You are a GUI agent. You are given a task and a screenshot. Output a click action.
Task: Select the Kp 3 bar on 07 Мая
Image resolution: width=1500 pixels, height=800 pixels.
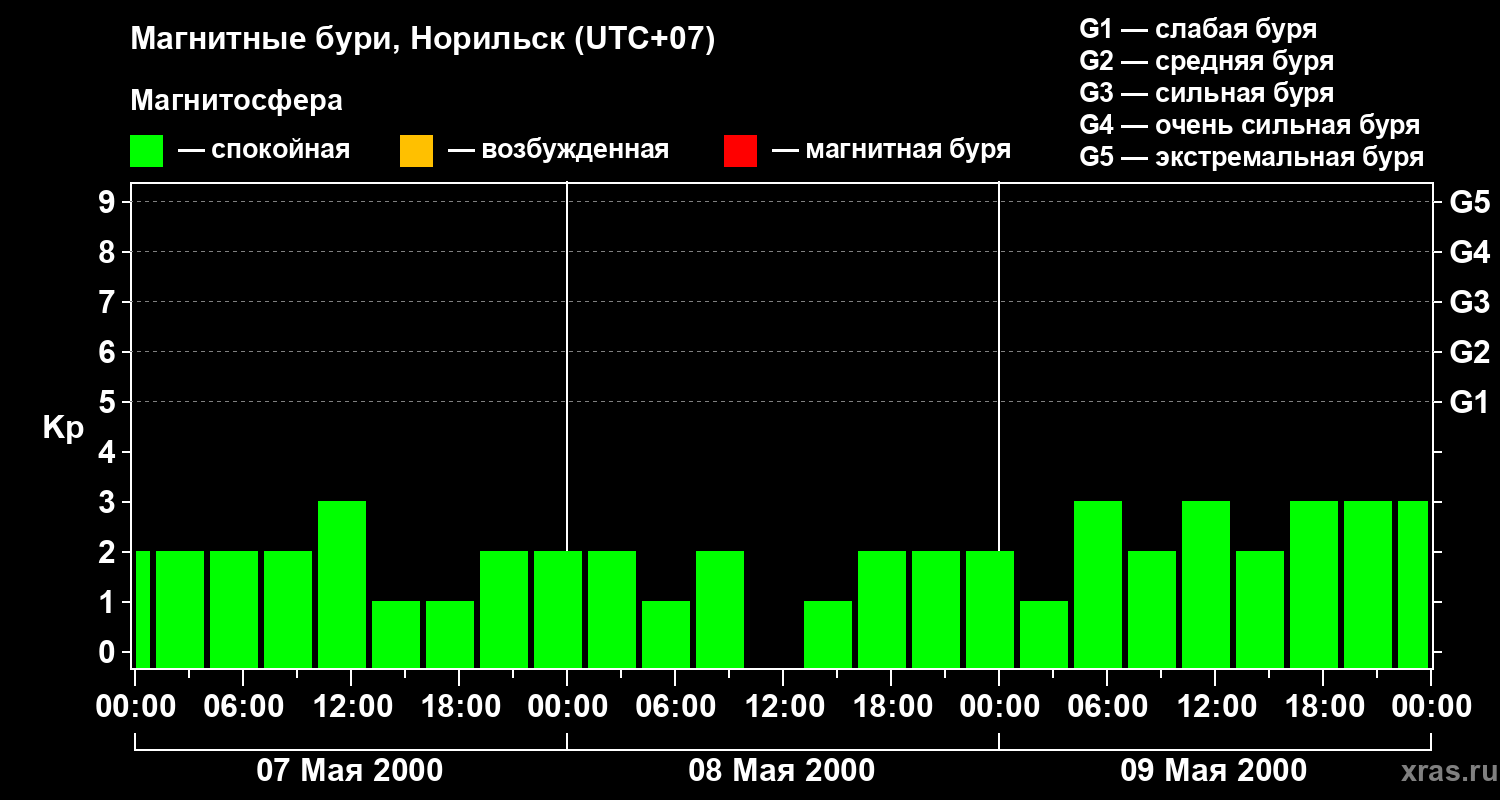(x=342, y=584)
